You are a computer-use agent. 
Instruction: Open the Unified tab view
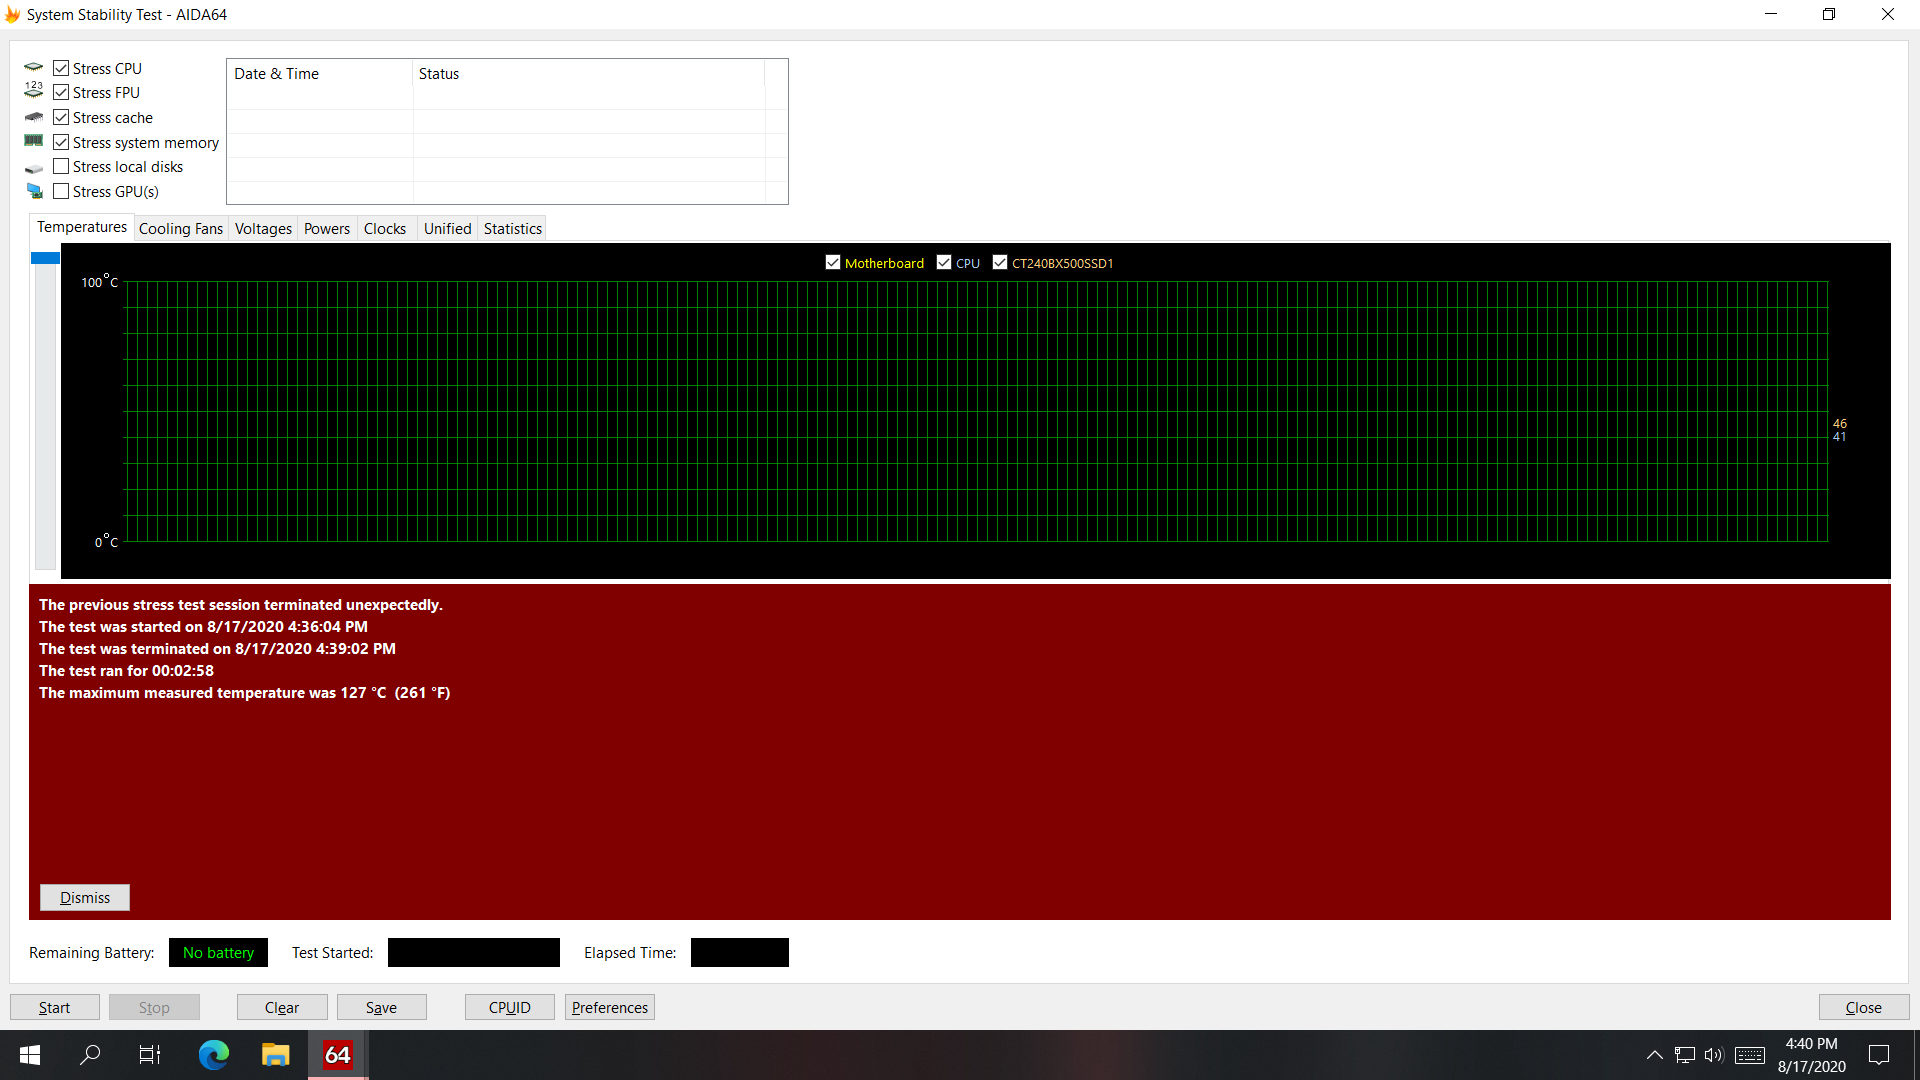click(x=446, y=227)
